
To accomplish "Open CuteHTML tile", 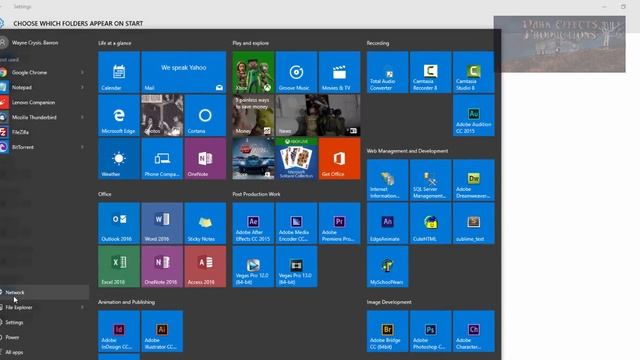I will pyautogui.click(x=431, y=224).
